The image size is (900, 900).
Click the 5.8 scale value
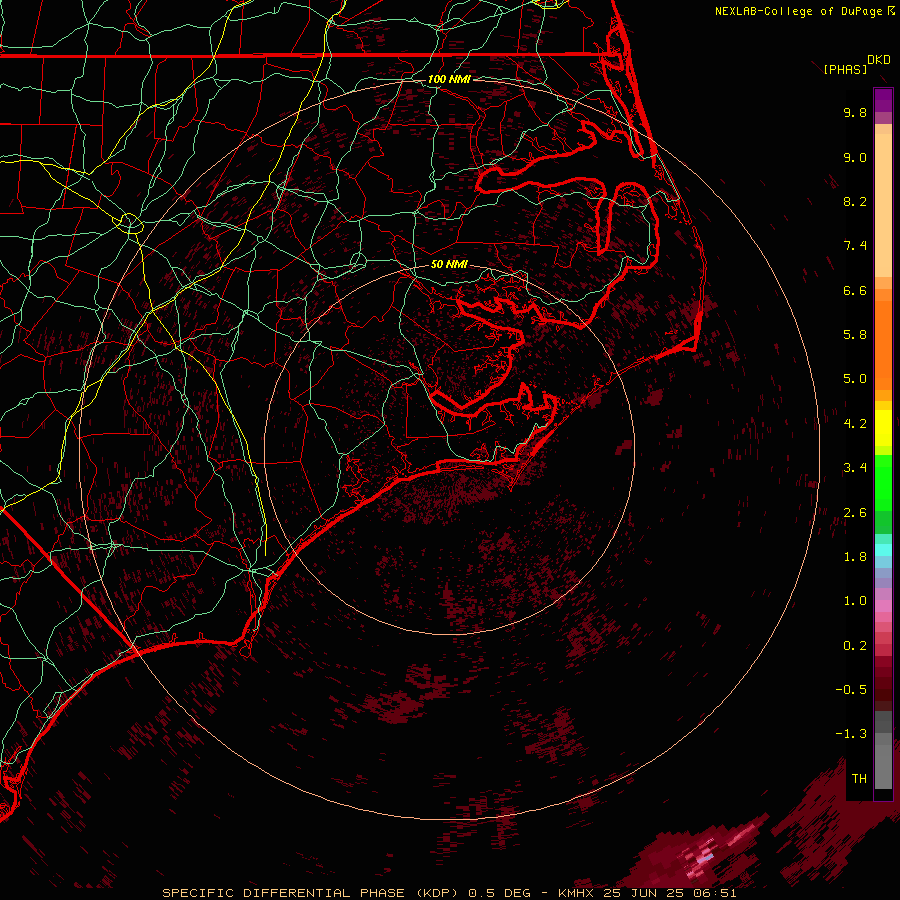855,335
